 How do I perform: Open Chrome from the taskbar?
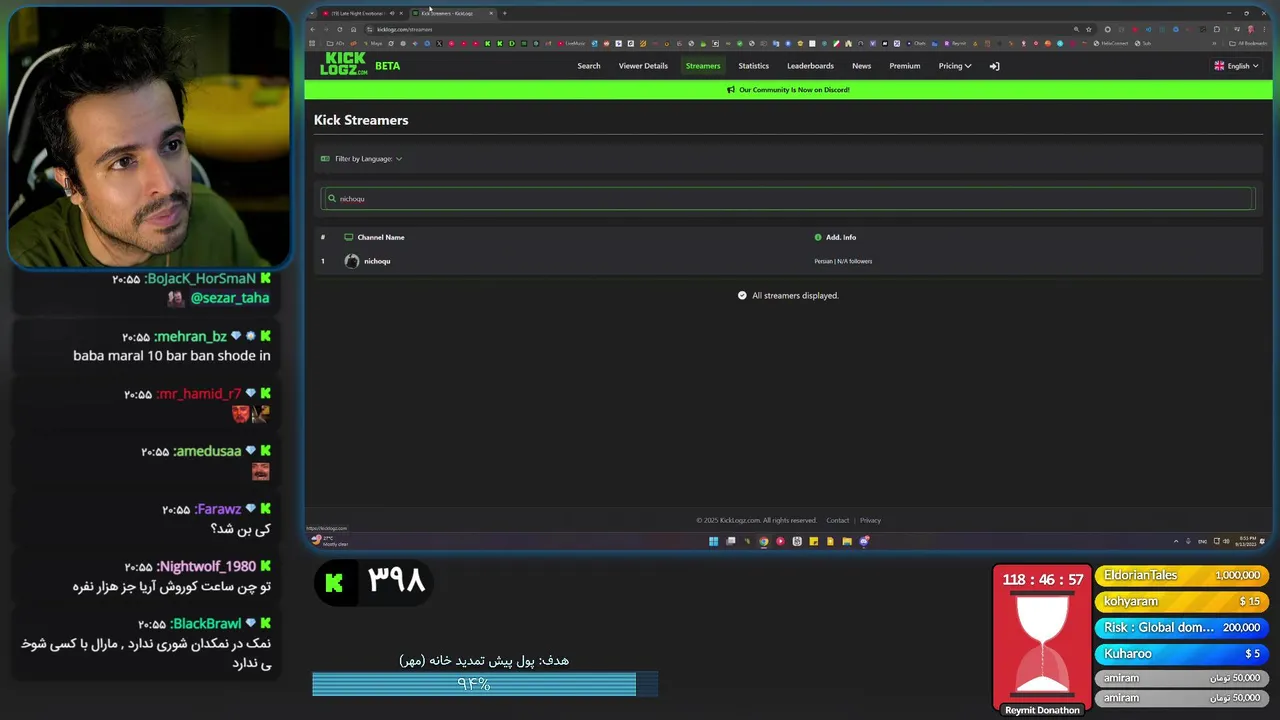(764, 541)
